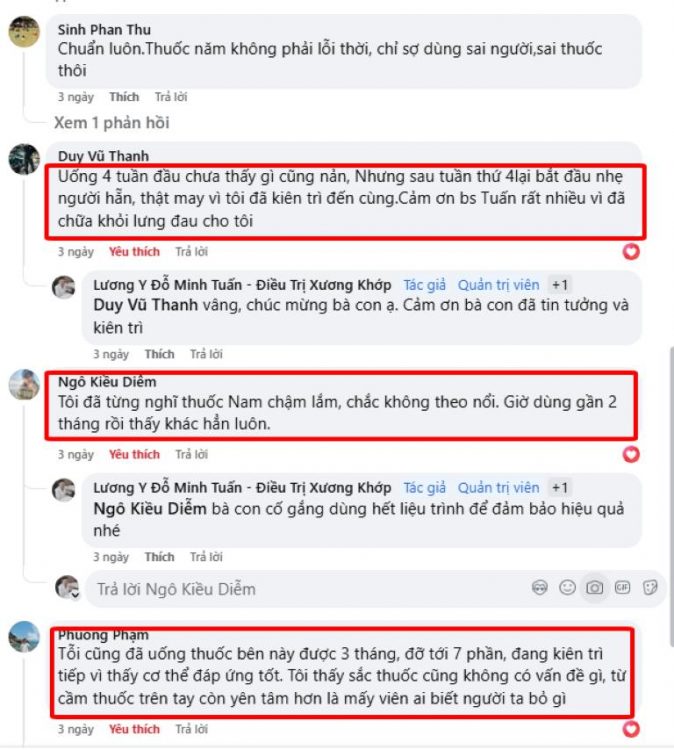Open sticker picker in reply box

pyautogui.click(x=650, y=587)
